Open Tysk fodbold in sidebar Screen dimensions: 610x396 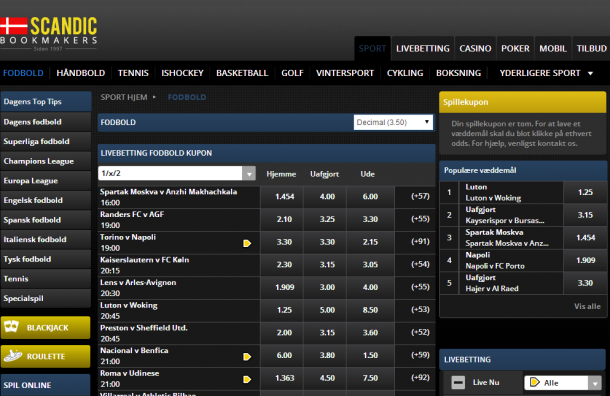[x=46, y=259]
